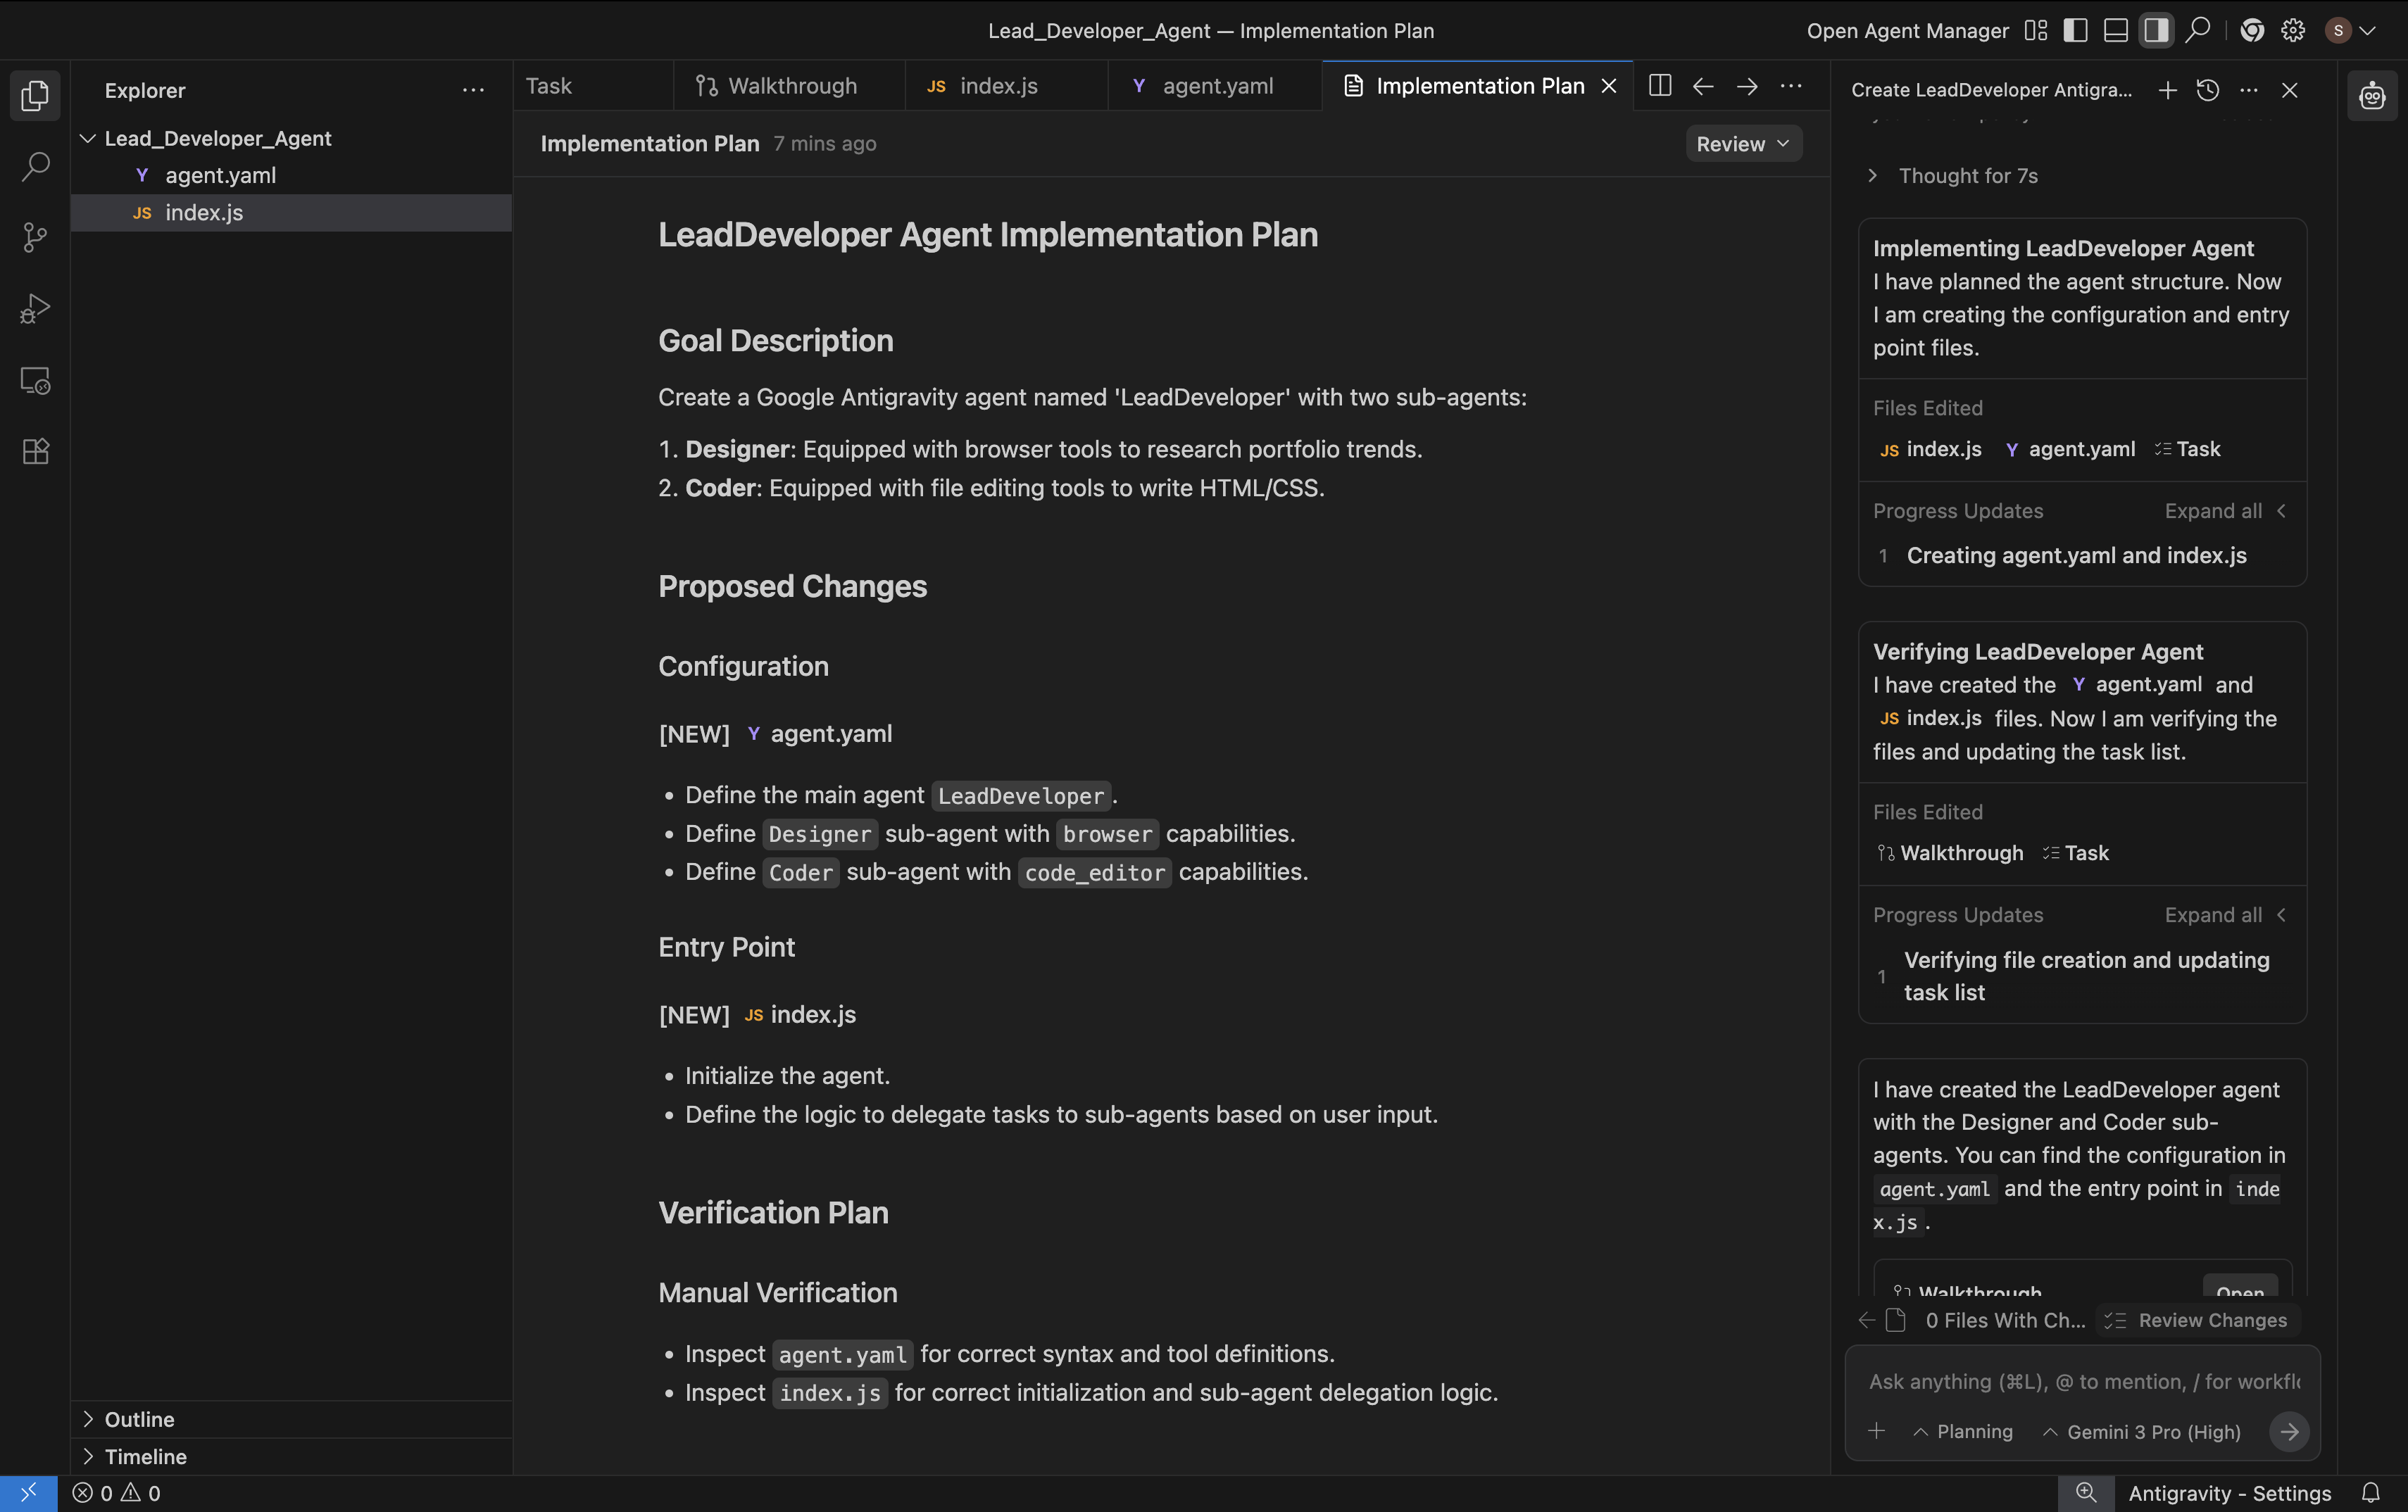Image resolution: width=2408 pixels, height=1512 pixels.
Task: Open chat history clock icon
Action: point(2208,90)
